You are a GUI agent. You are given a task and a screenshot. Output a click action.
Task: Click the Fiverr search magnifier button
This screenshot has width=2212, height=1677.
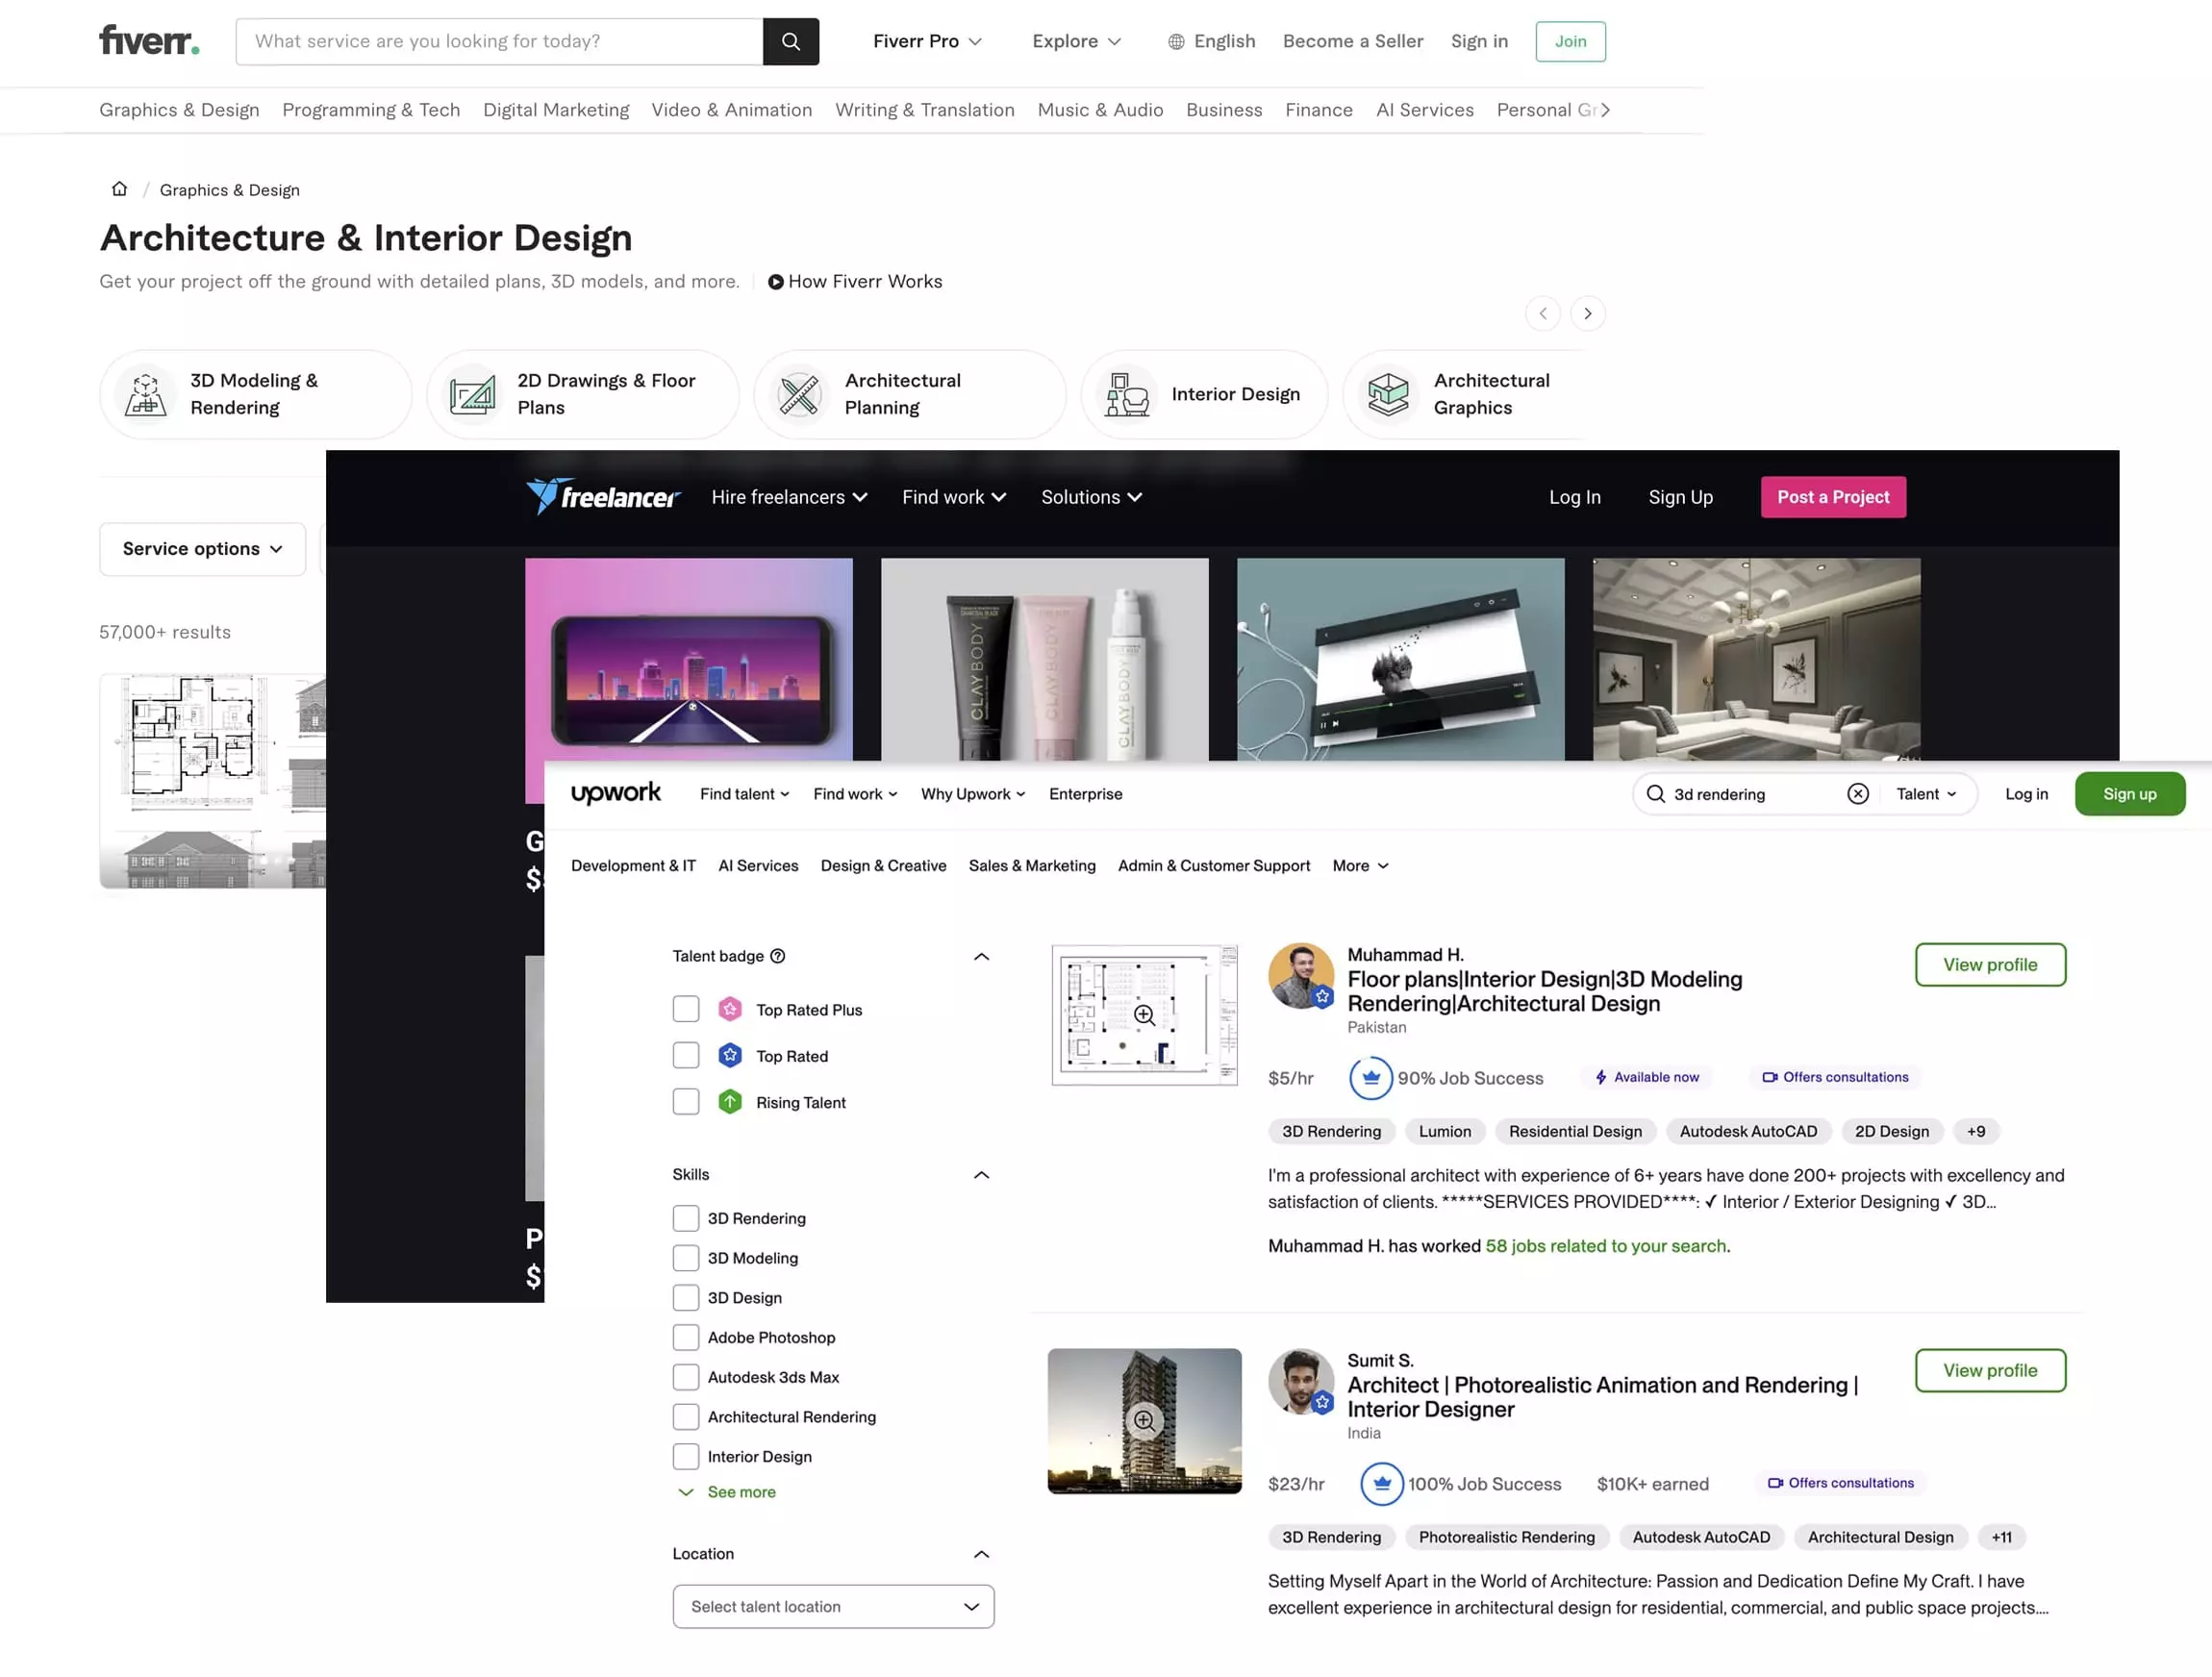tap(790, 41)
